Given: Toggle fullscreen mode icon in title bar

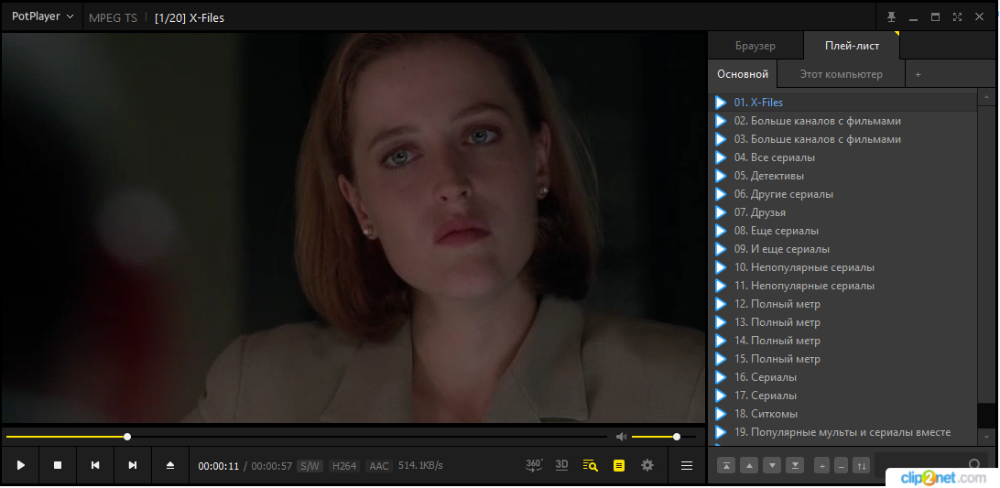Looking at the screenshot, I should (x=957, y=17).
